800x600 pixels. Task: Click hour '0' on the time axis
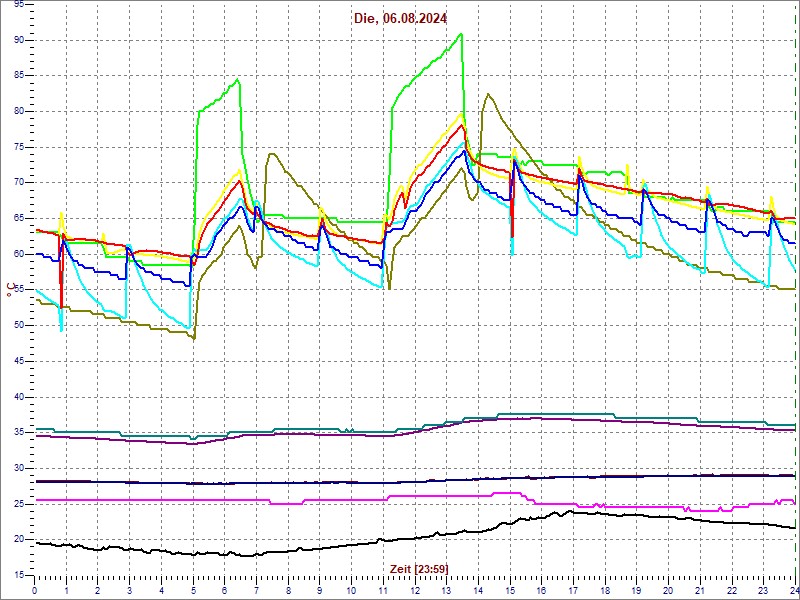(x=34, y=590)
